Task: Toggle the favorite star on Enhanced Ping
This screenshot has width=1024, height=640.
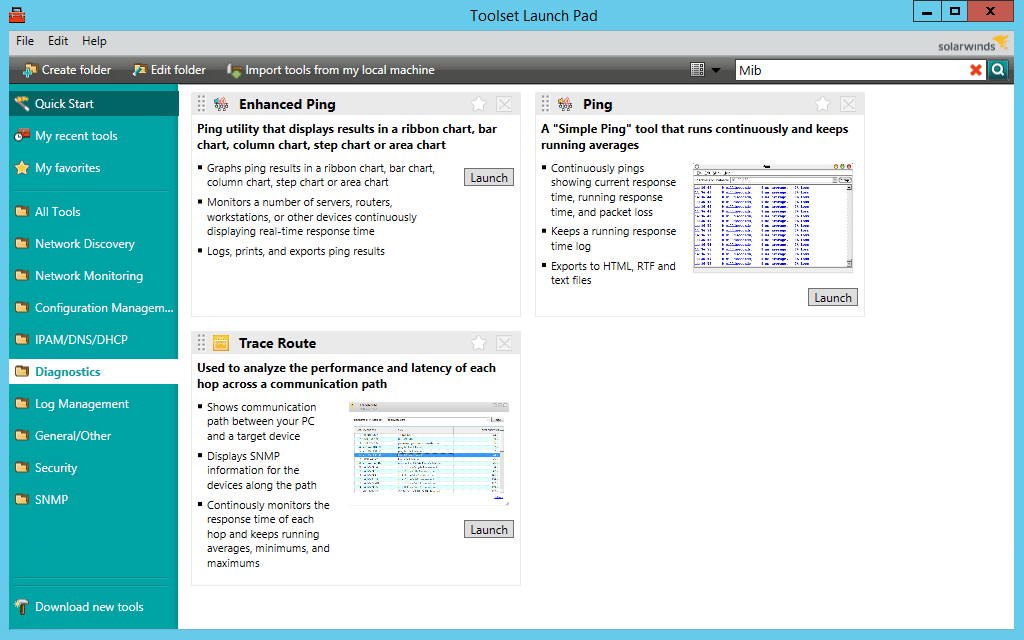Action: pyautogui.click(x=478, y=103)
